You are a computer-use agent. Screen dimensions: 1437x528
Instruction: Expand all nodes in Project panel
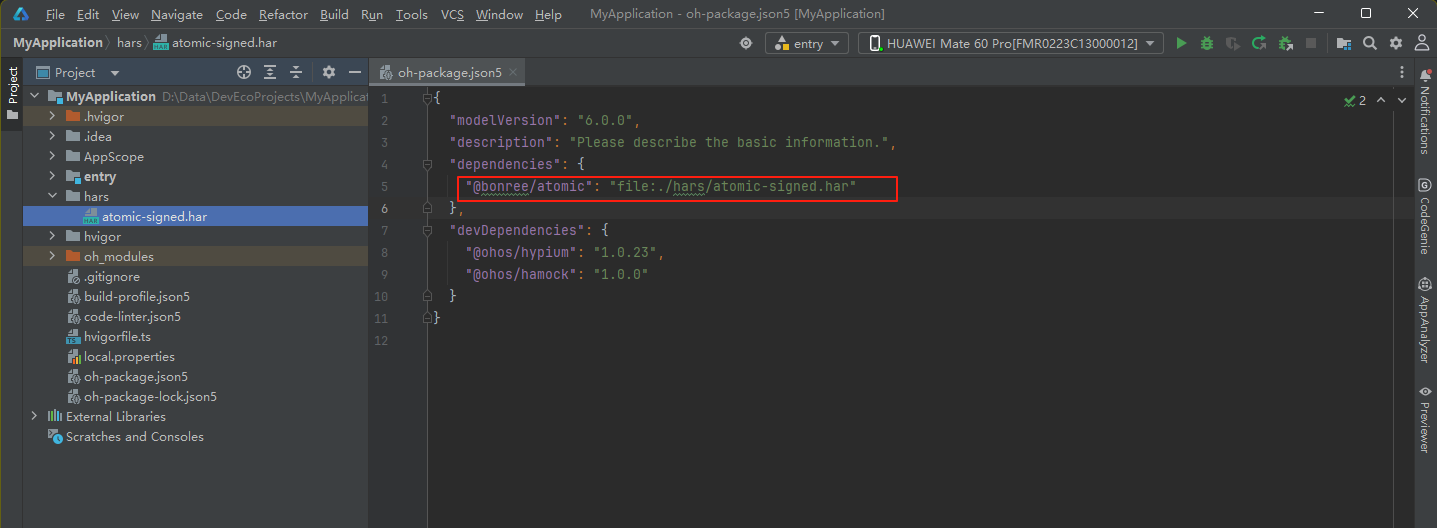pyautogui.click(x=270, y=72)
